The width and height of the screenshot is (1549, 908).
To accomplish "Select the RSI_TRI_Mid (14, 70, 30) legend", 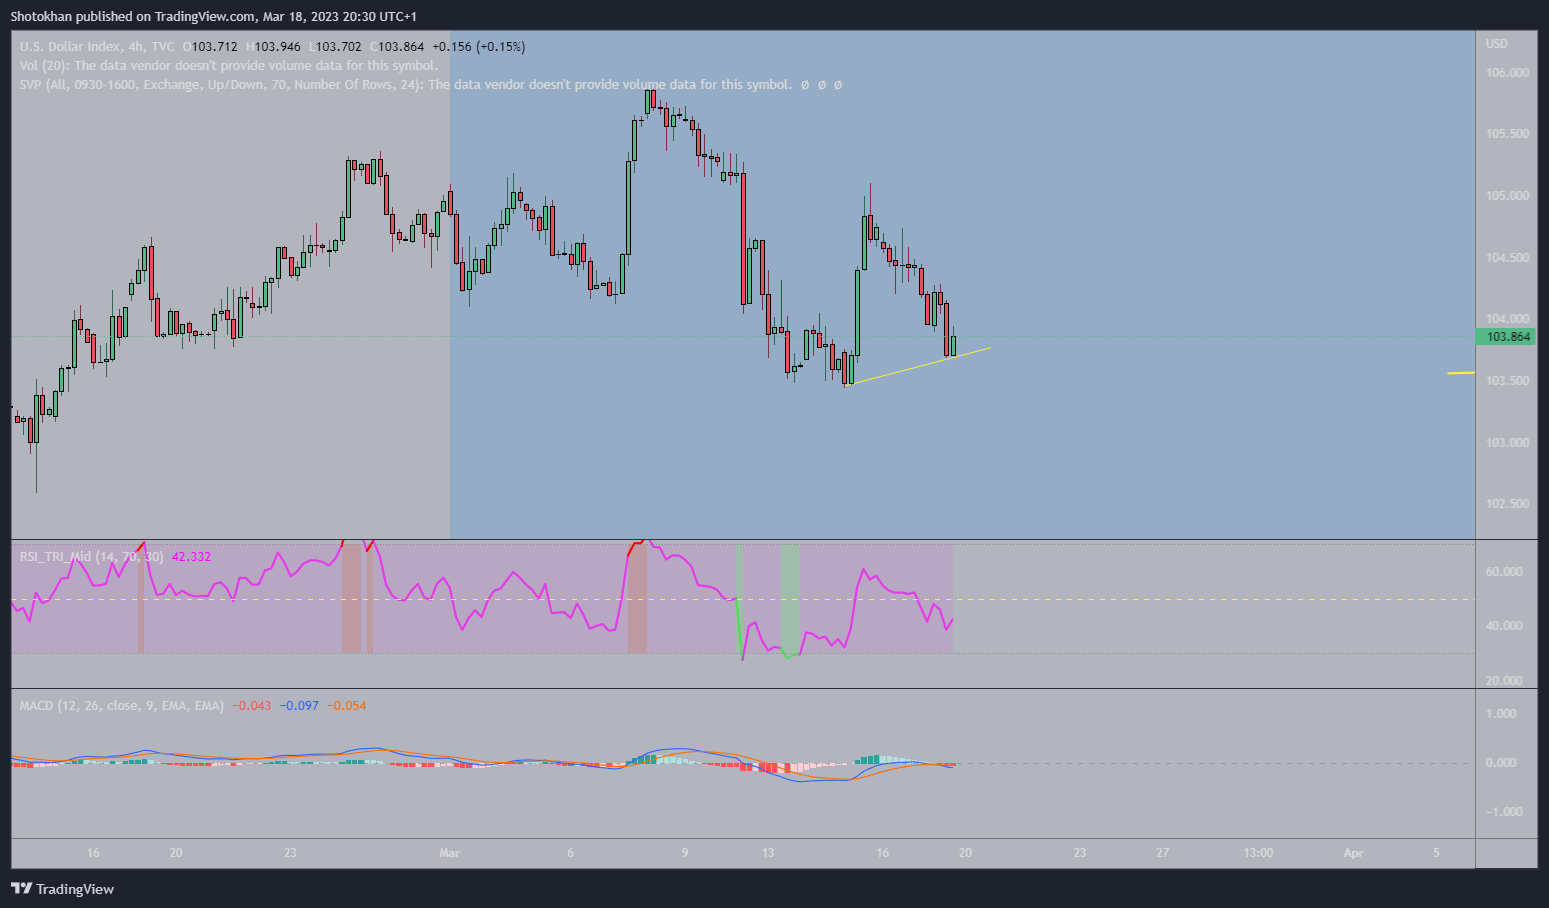I will [92, 557].
